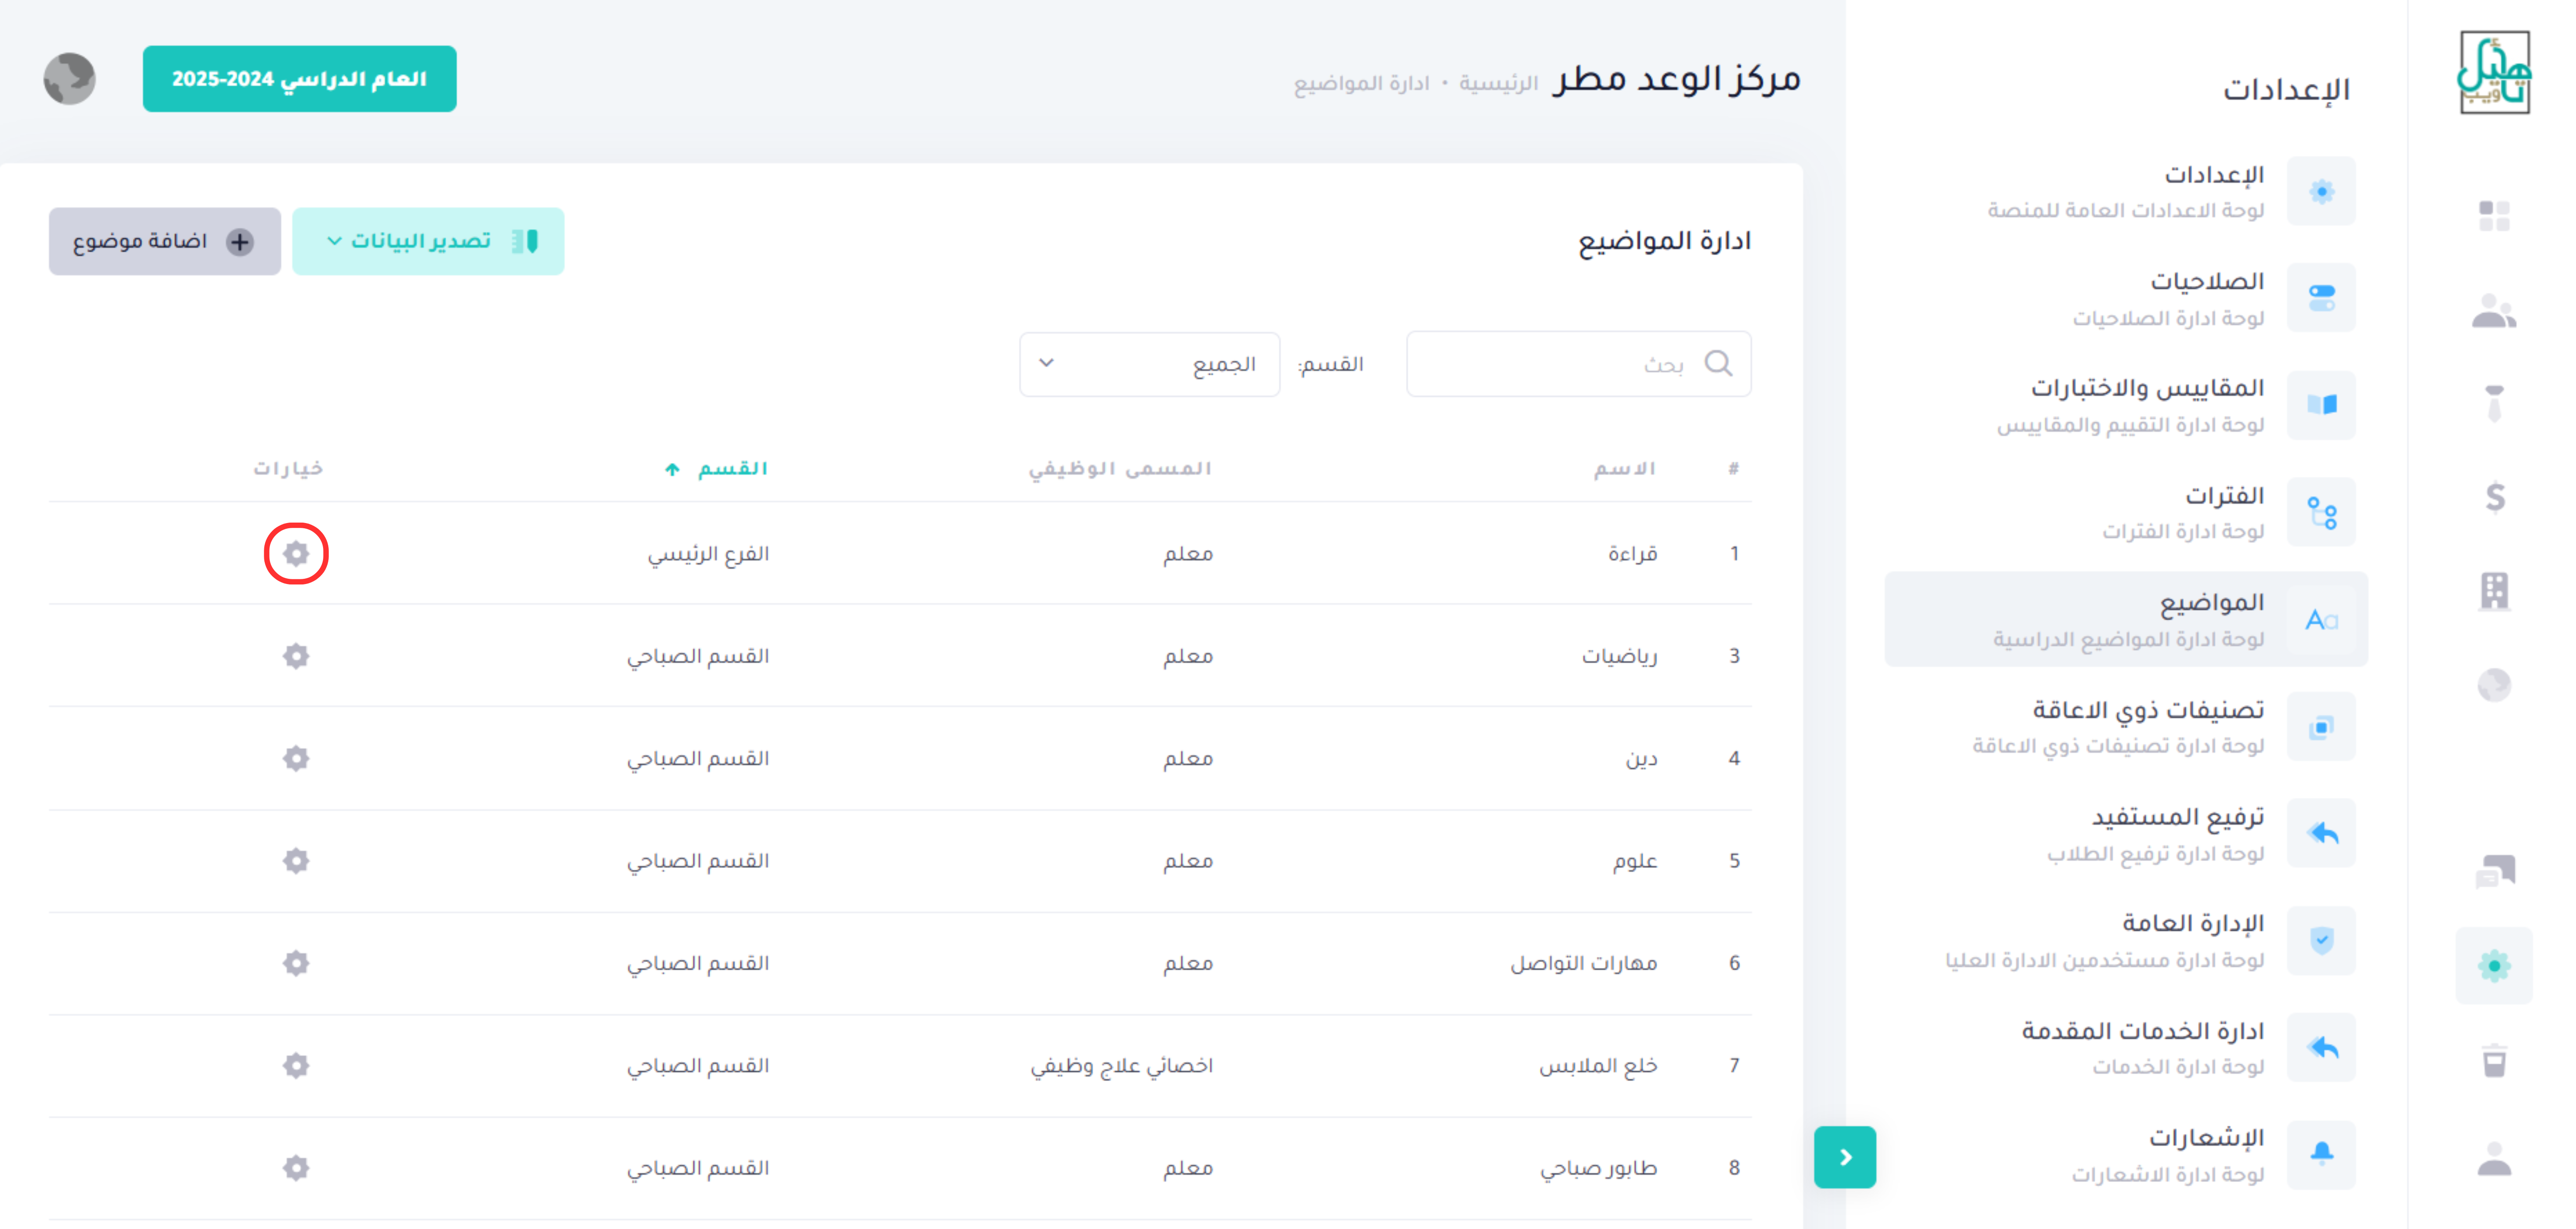Sort by الاسم column header
This screenshot has width=2576, height=1229.
pyautogui.click(x=1625, y=468)
